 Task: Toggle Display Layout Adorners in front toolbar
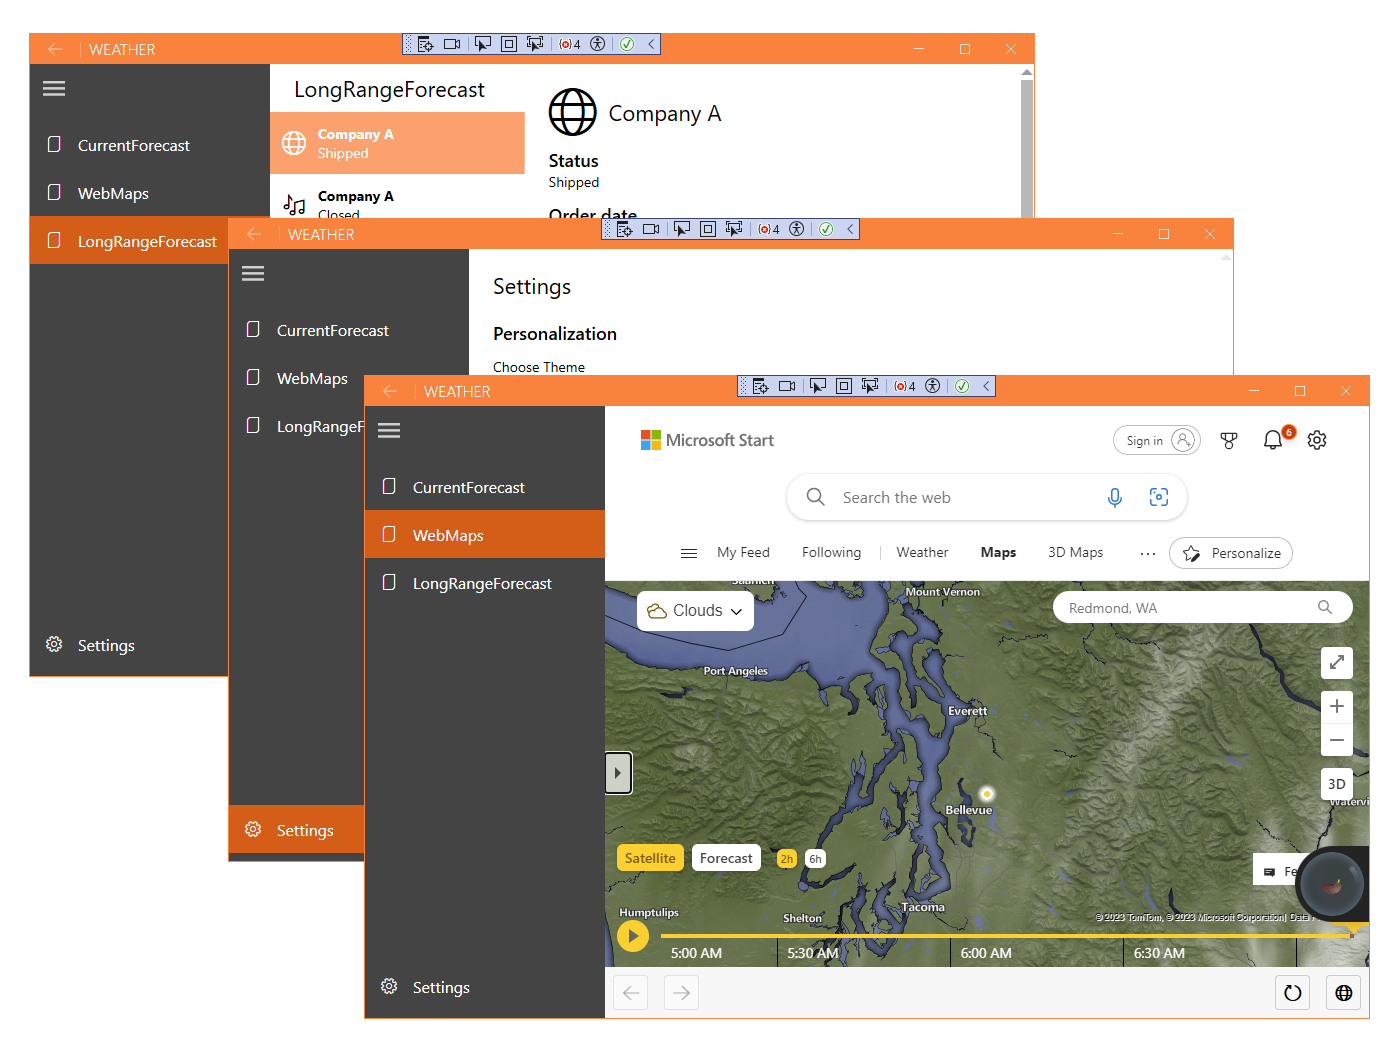pos(844,386)
